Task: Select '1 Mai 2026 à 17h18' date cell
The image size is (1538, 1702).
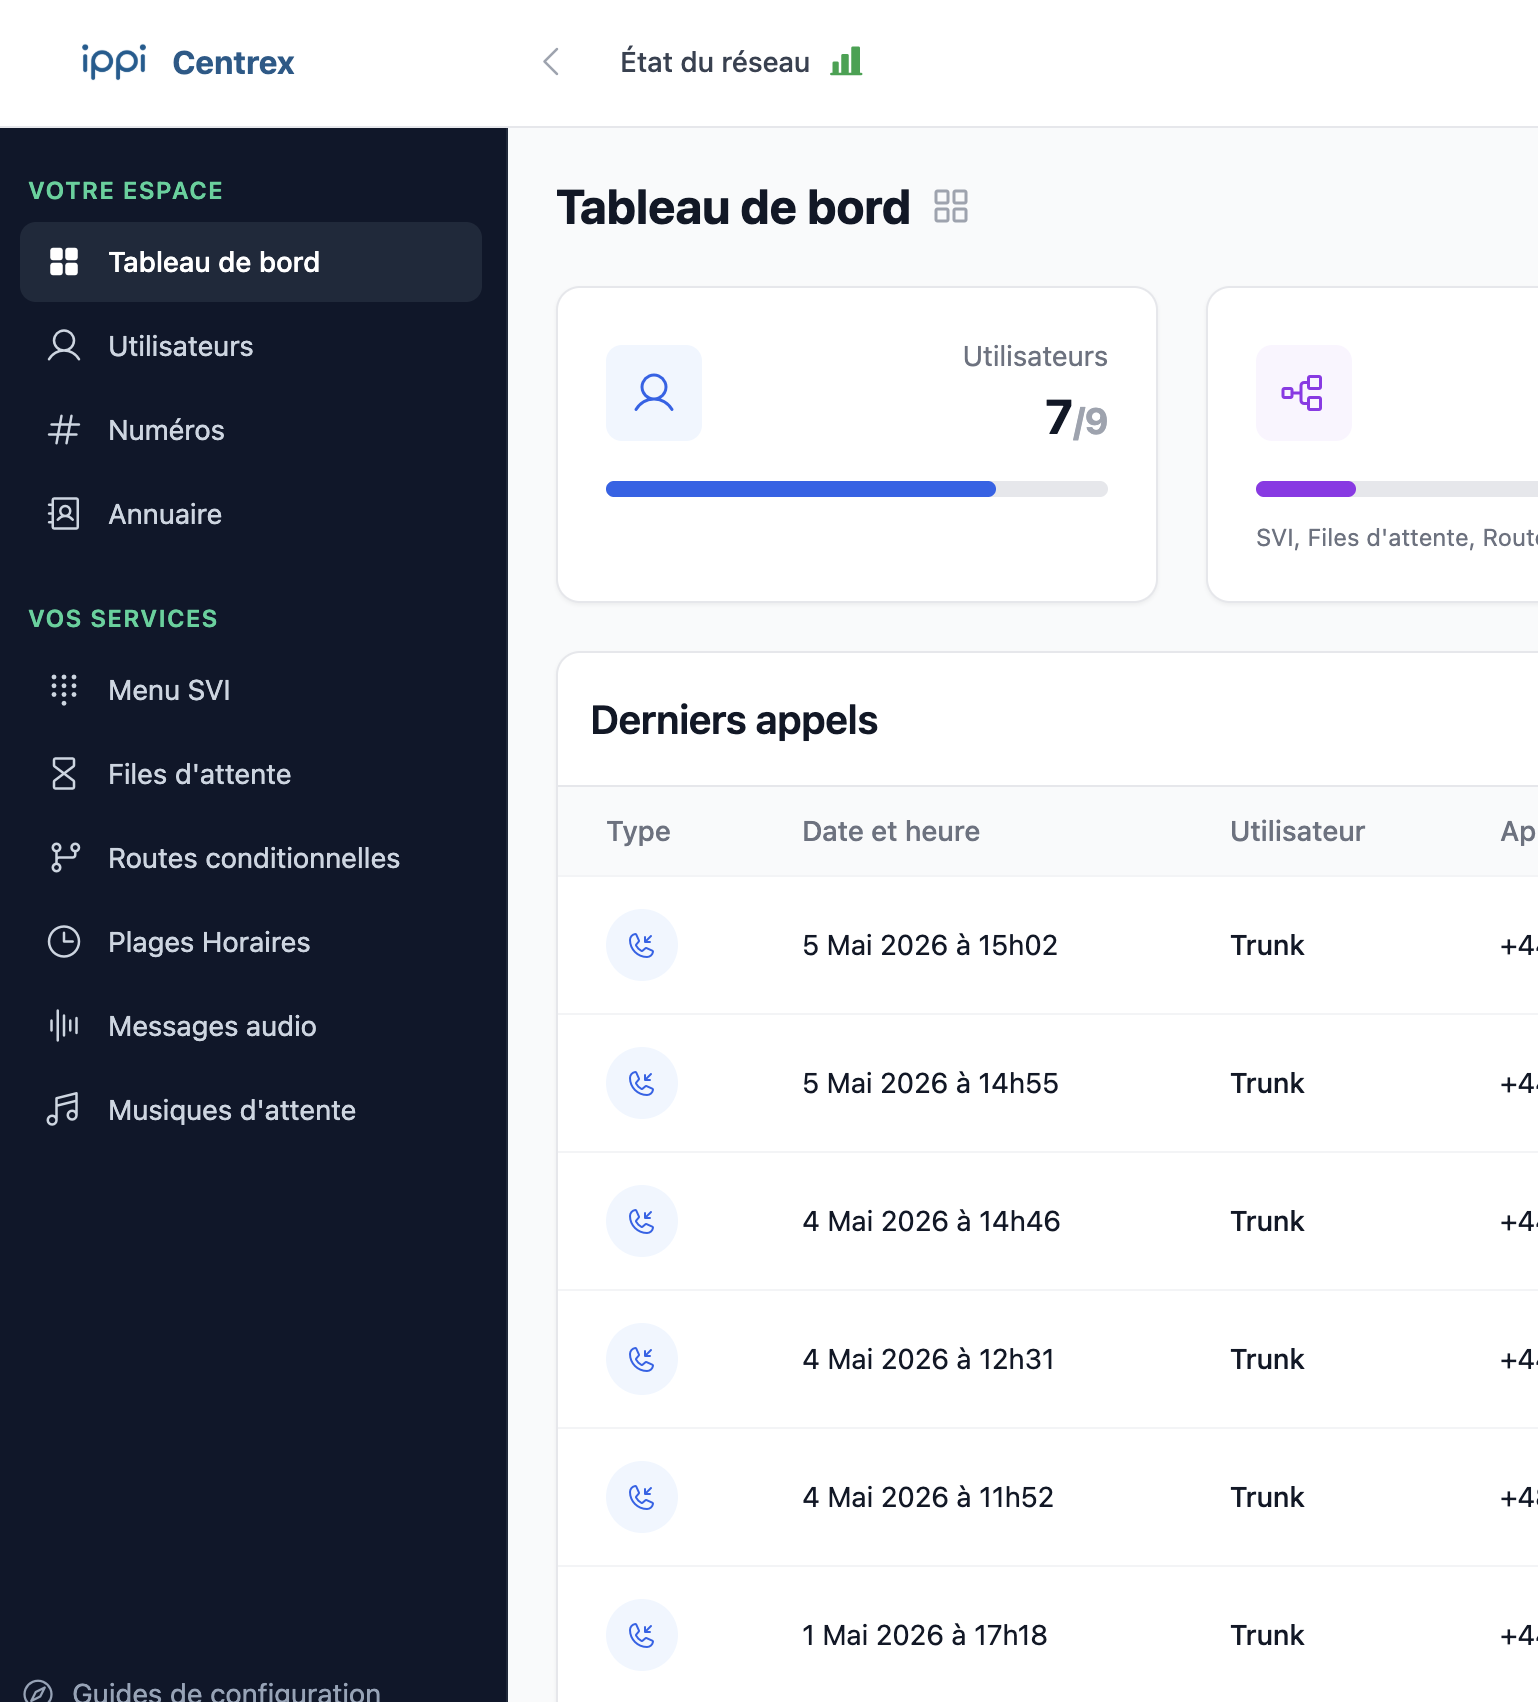Action: tap(925, 1635)
